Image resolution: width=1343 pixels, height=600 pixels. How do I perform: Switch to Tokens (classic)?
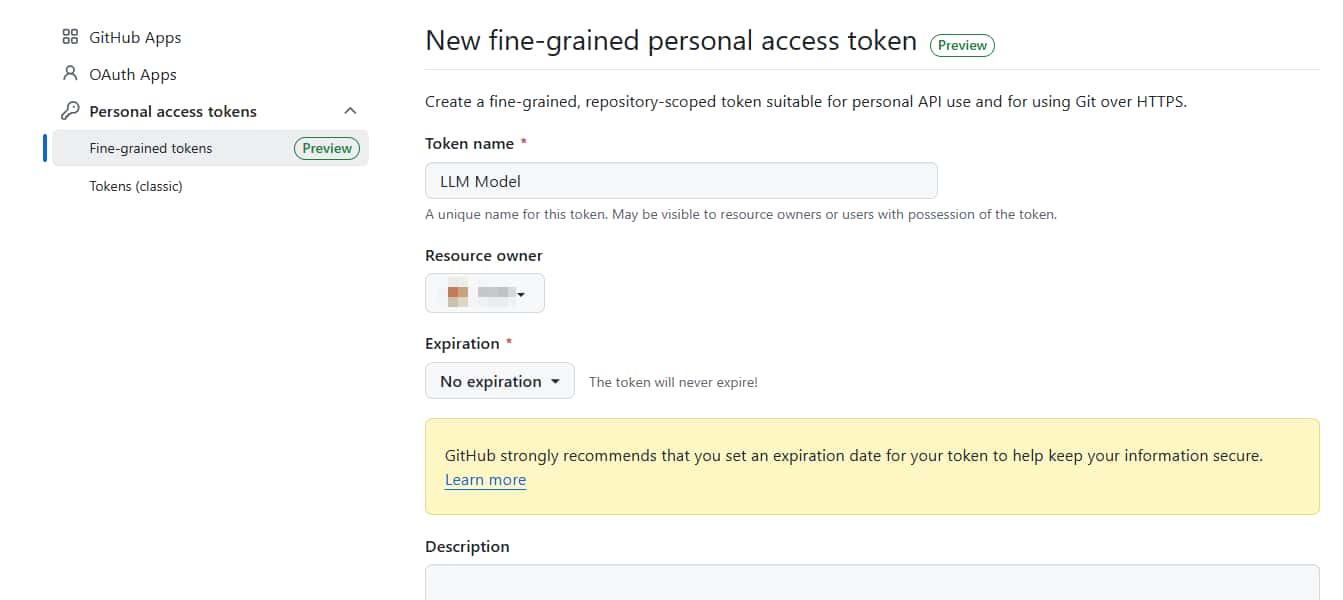[x=136, y=186]
